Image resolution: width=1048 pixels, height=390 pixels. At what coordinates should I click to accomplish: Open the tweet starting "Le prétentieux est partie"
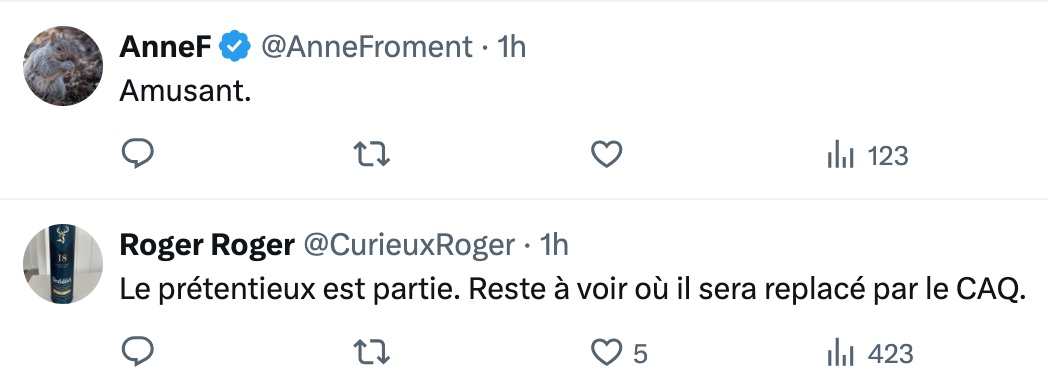click(572, 289)
